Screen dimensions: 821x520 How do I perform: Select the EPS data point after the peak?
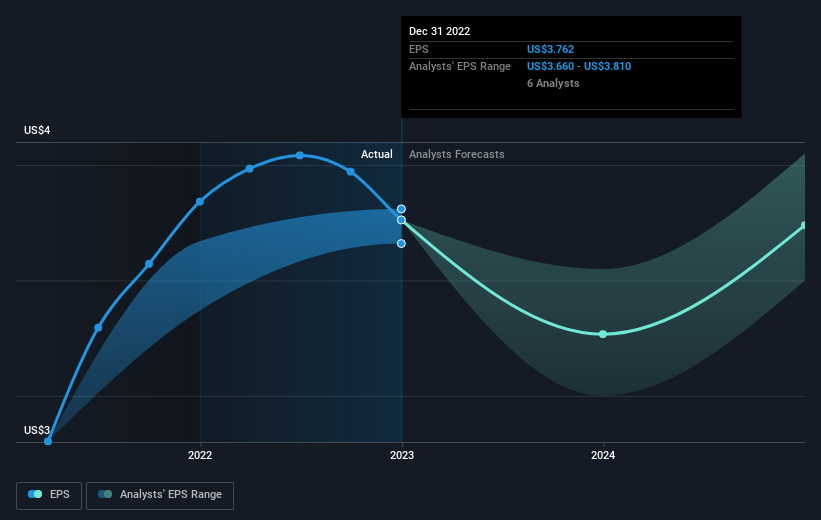351,172
